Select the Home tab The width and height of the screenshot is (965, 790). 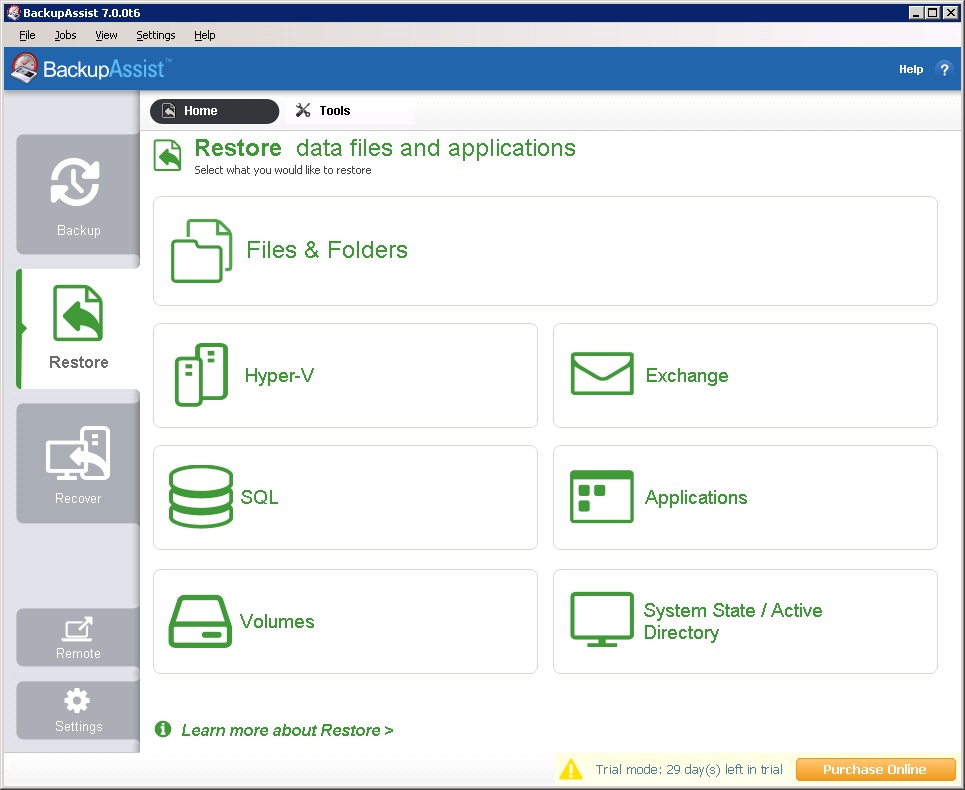pyautogui.click(x=213, y=111)
